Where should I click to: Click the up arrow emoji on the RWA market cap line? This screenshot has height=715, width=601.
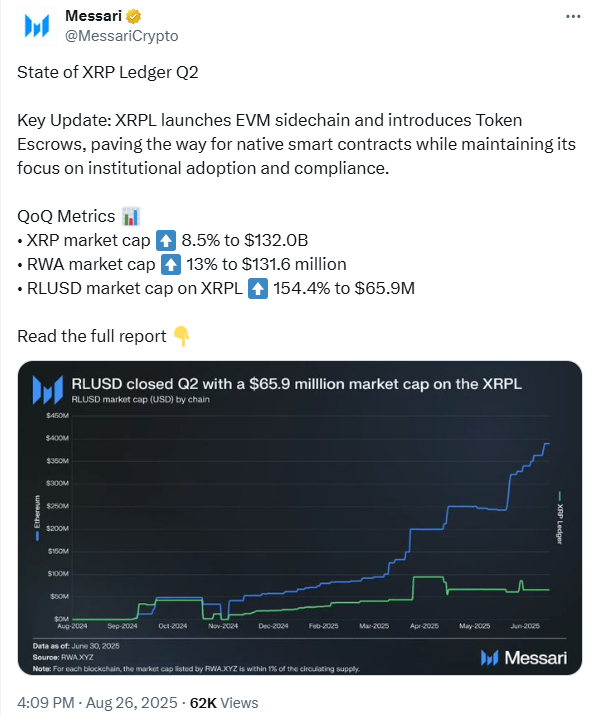(169, 265)
